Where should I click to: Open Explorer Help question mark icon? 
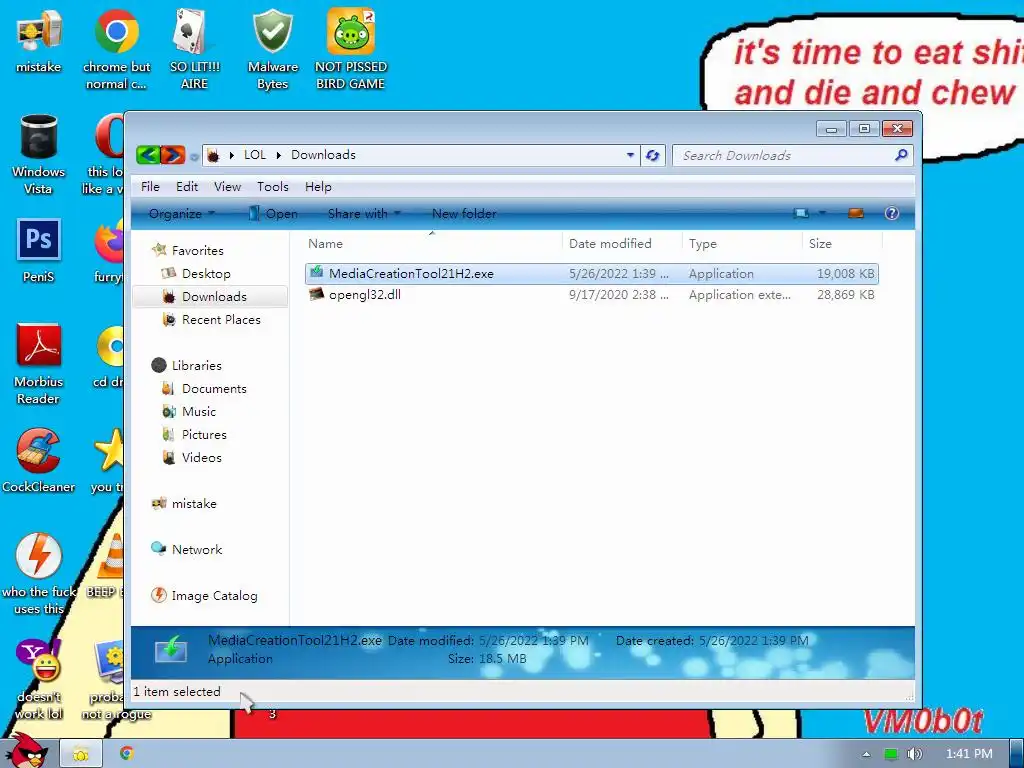pyautogui.click(x=891, y=214)
